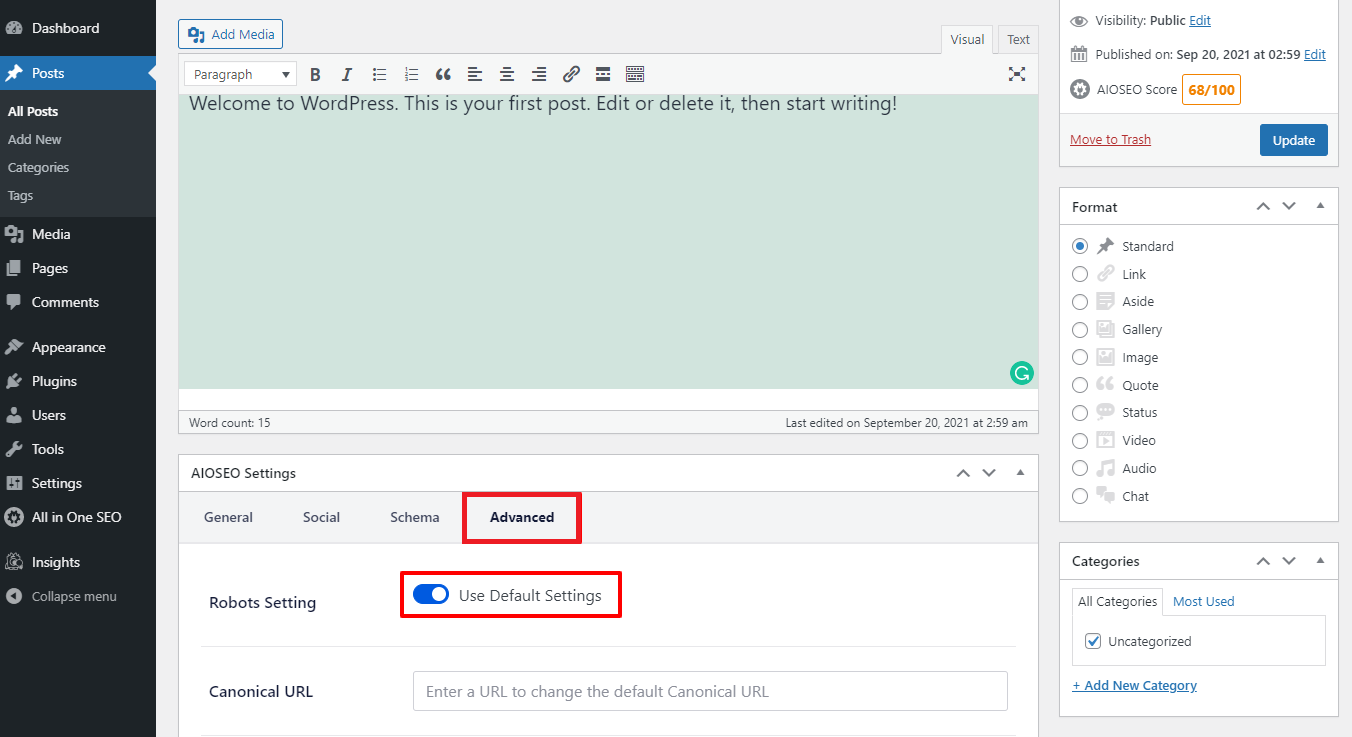
Task: Align text center
Action: (507, 74)
